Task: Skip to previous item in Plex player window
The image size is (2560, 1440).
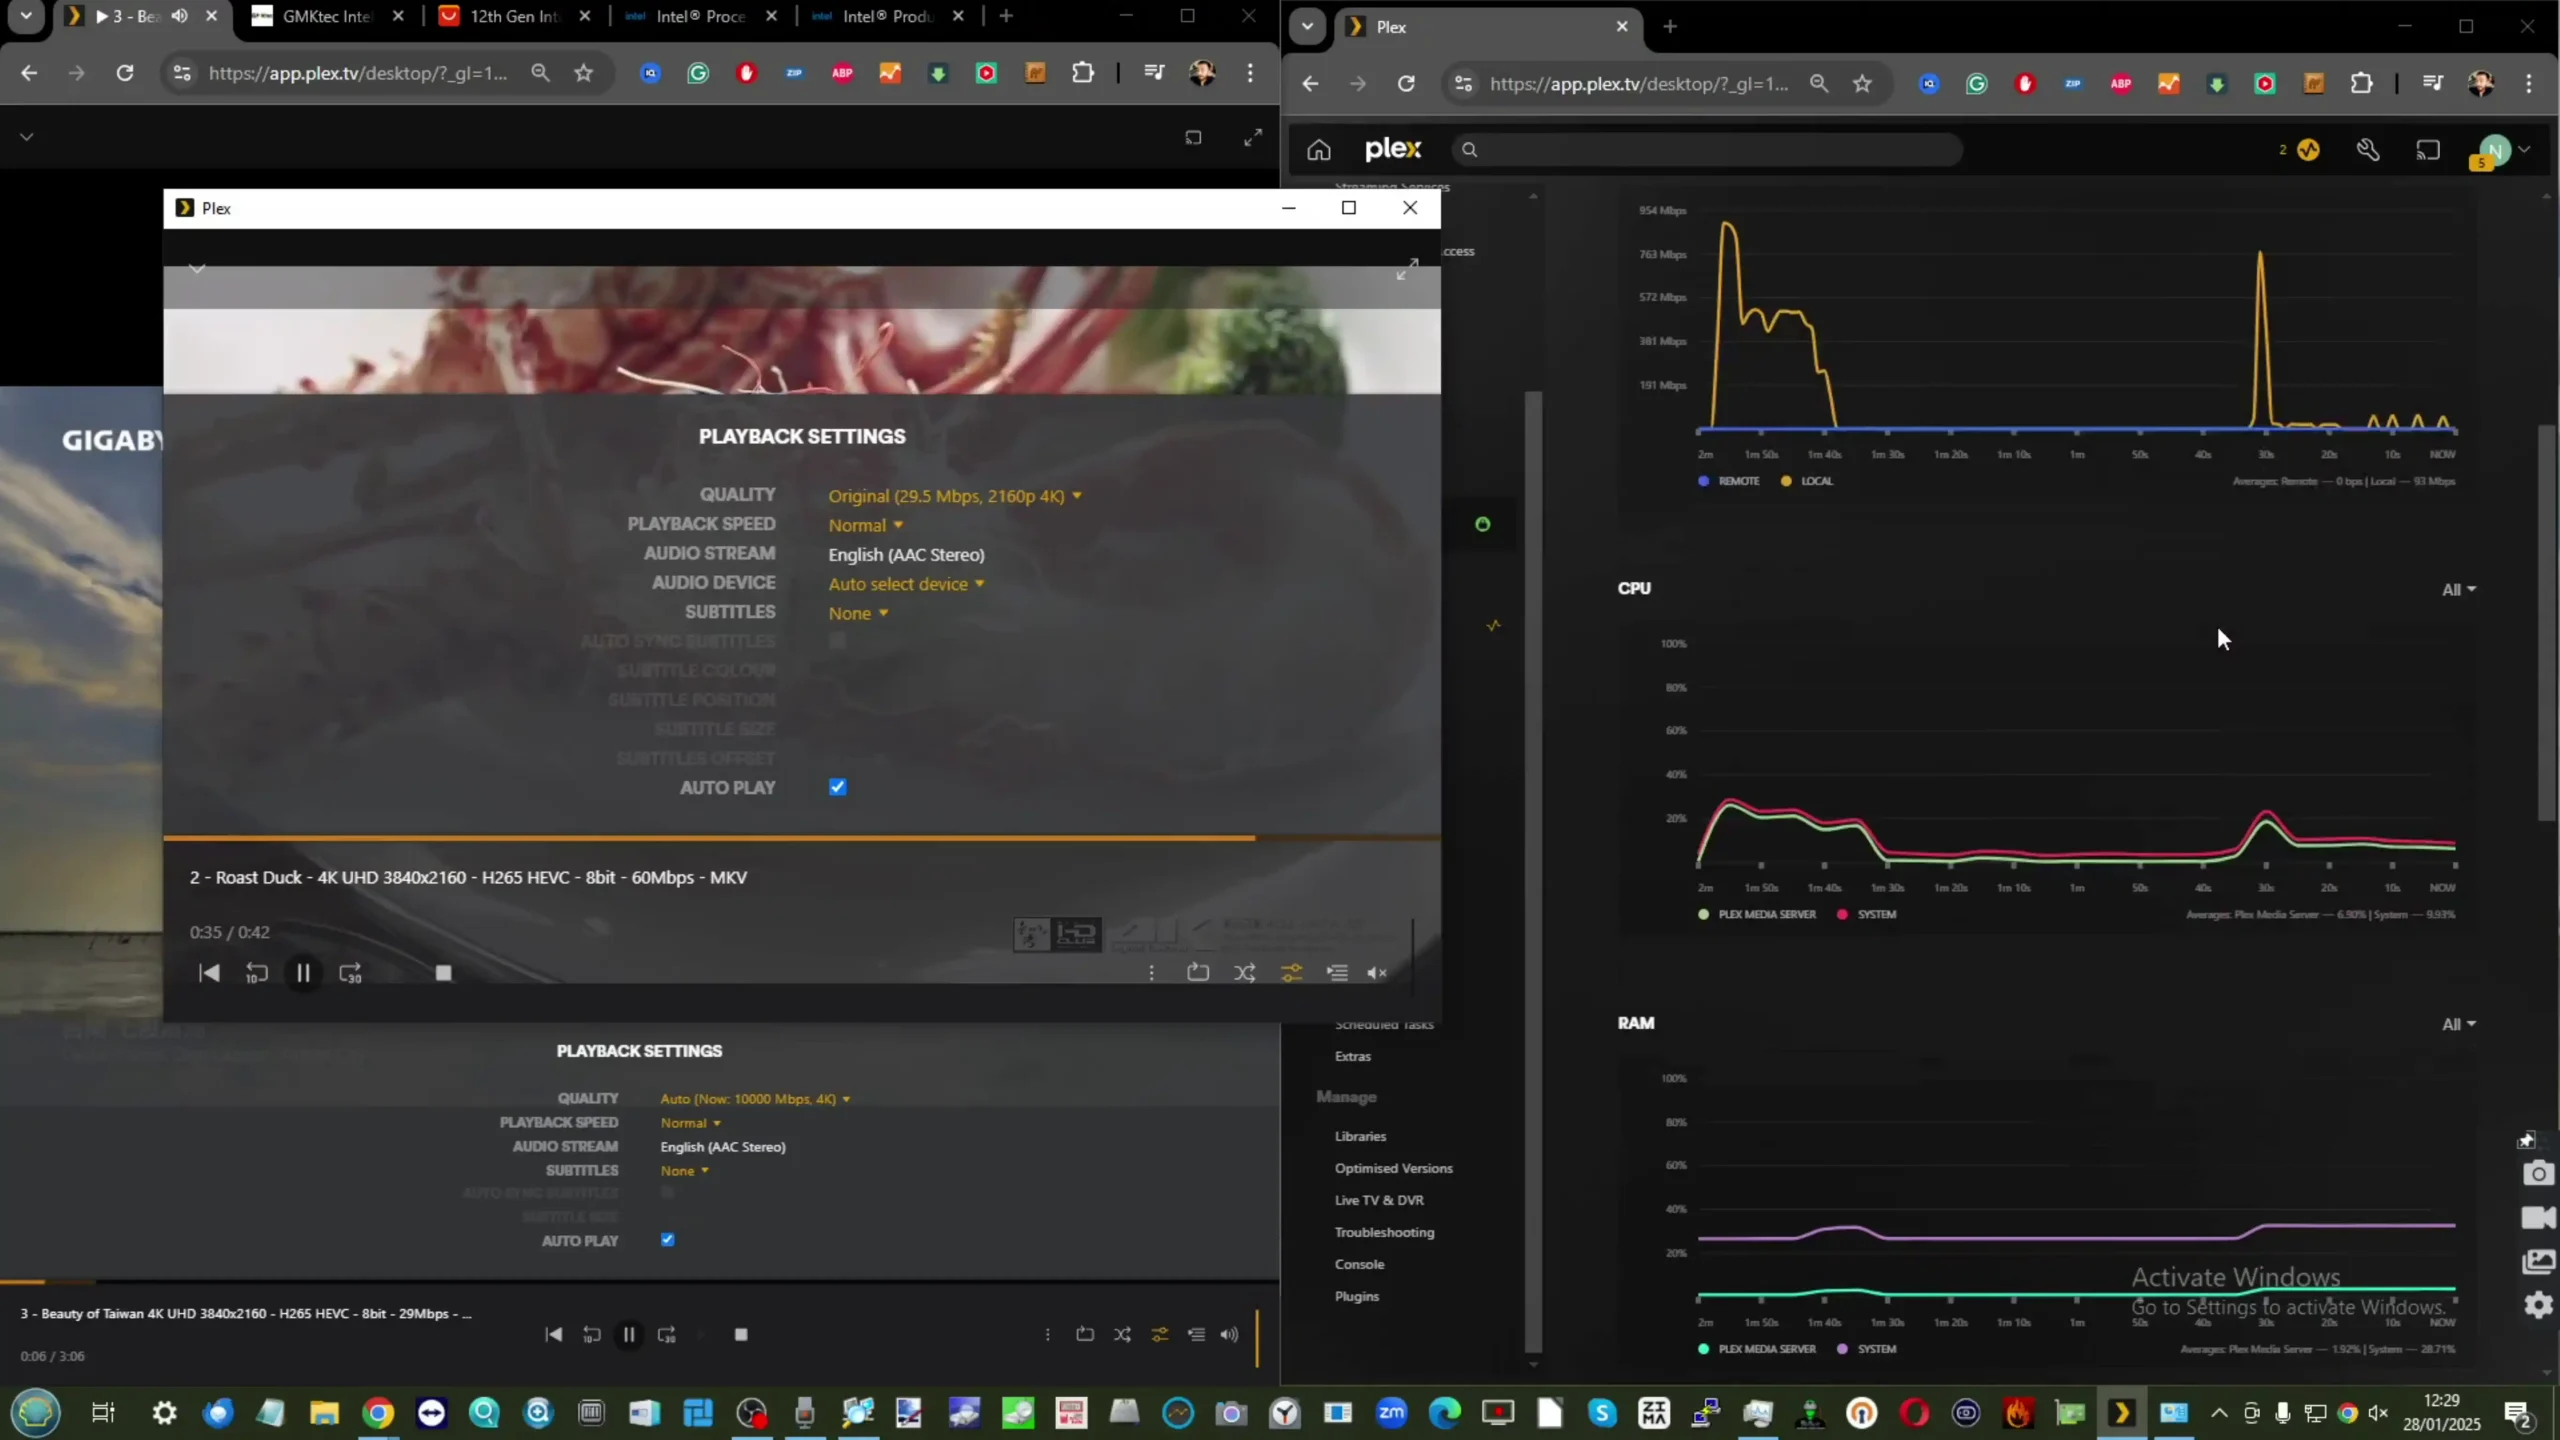Action: [x=209, y=973]
